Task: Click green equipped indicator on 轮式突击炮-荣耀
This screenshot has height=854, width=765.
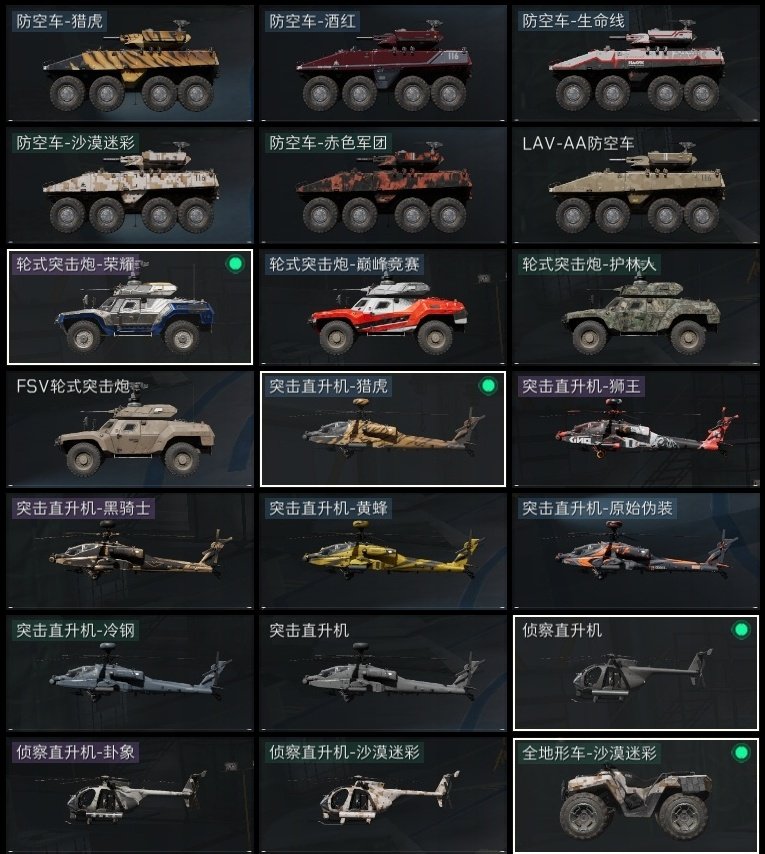Action: click(x=235, y=264)
